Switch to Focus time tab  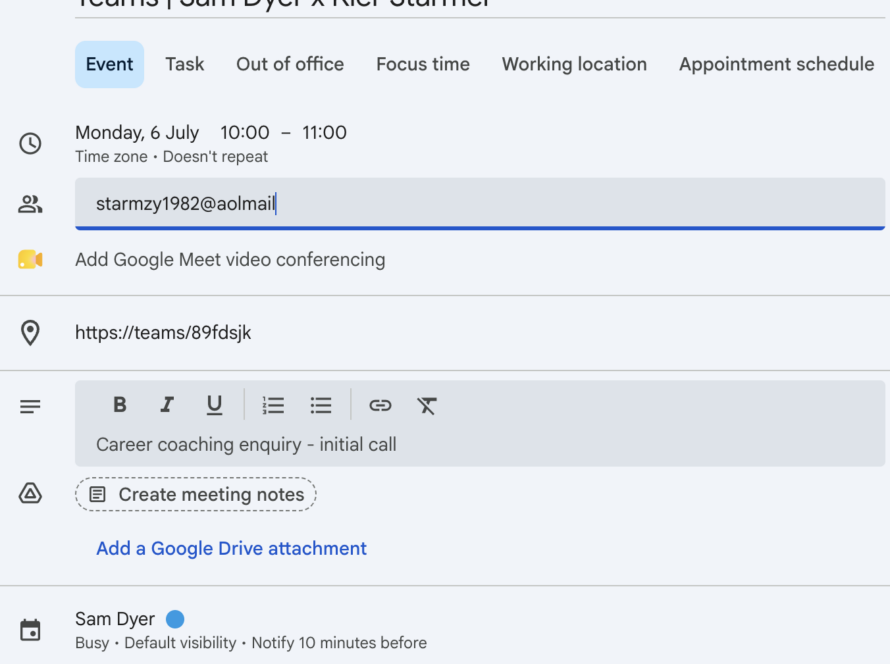click(423, 64)
